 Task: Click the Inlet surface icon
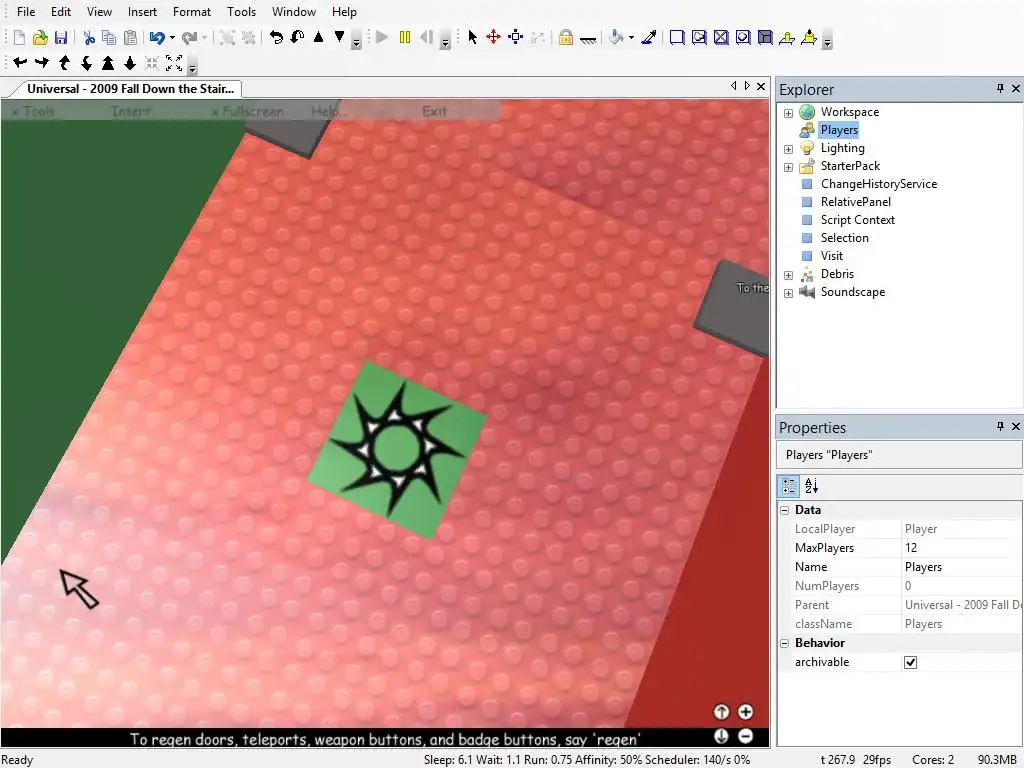click(x=765, y=37)
